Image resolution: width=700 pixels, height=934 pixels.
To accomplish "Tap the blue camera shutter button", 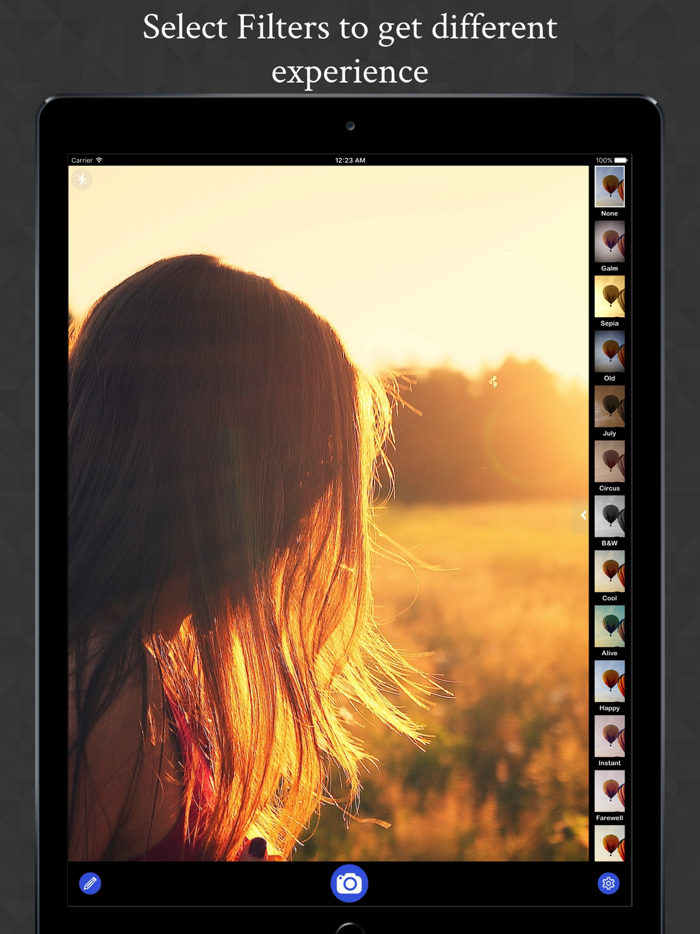I will [x=349, y=883].
